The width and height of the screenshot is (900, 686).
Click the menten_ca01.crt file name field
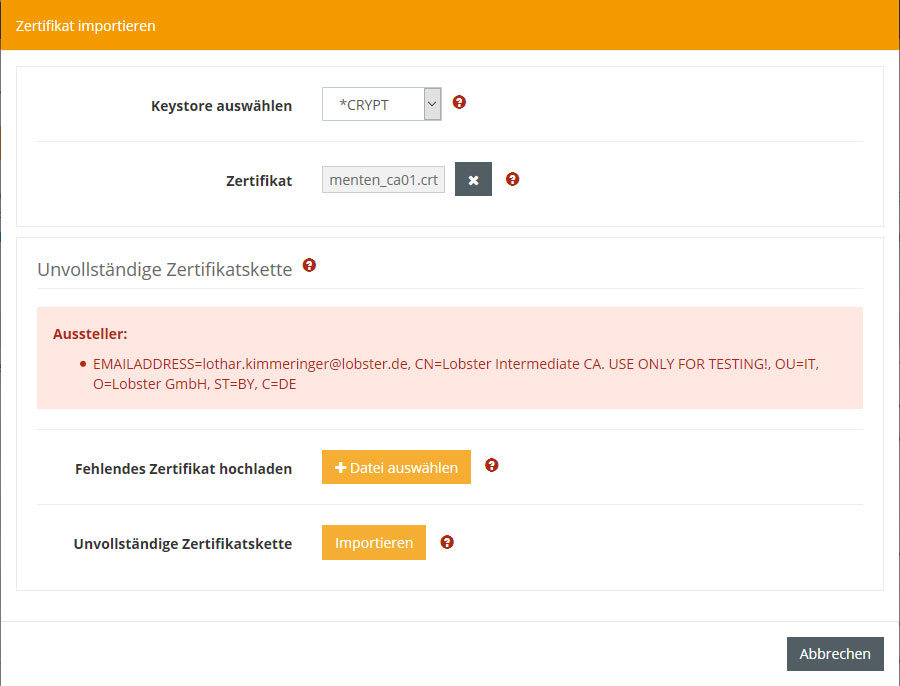pyautogui.click(x=383, y=180)
